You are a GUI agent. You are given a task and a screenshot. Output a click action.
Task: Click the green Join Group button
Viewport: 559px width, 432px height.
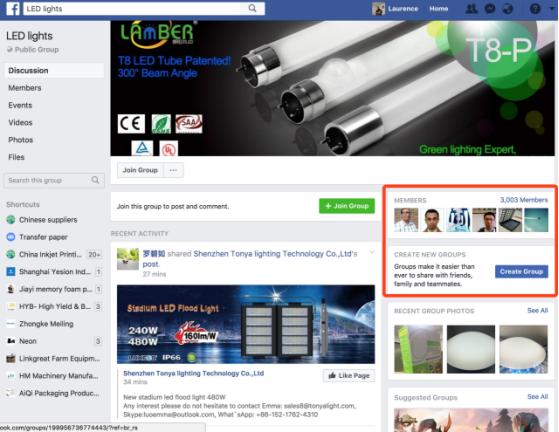(x=347, y=206)
